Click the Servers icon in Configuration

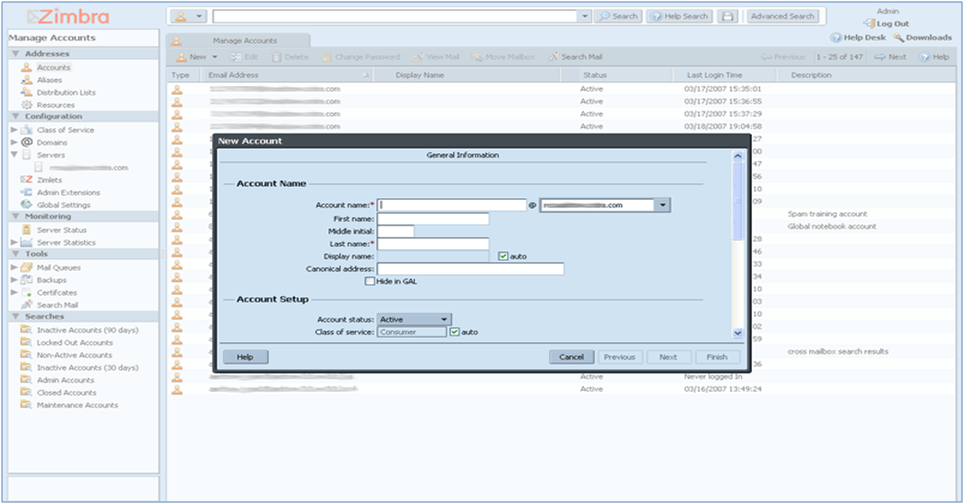point(26,155)
